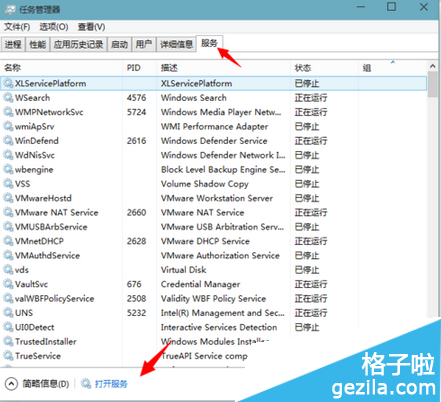The width and height of the screenshot is (441, 402).
Task: Click the gear icon beside VMUSBArbService
Action: [x=8, y=227]
